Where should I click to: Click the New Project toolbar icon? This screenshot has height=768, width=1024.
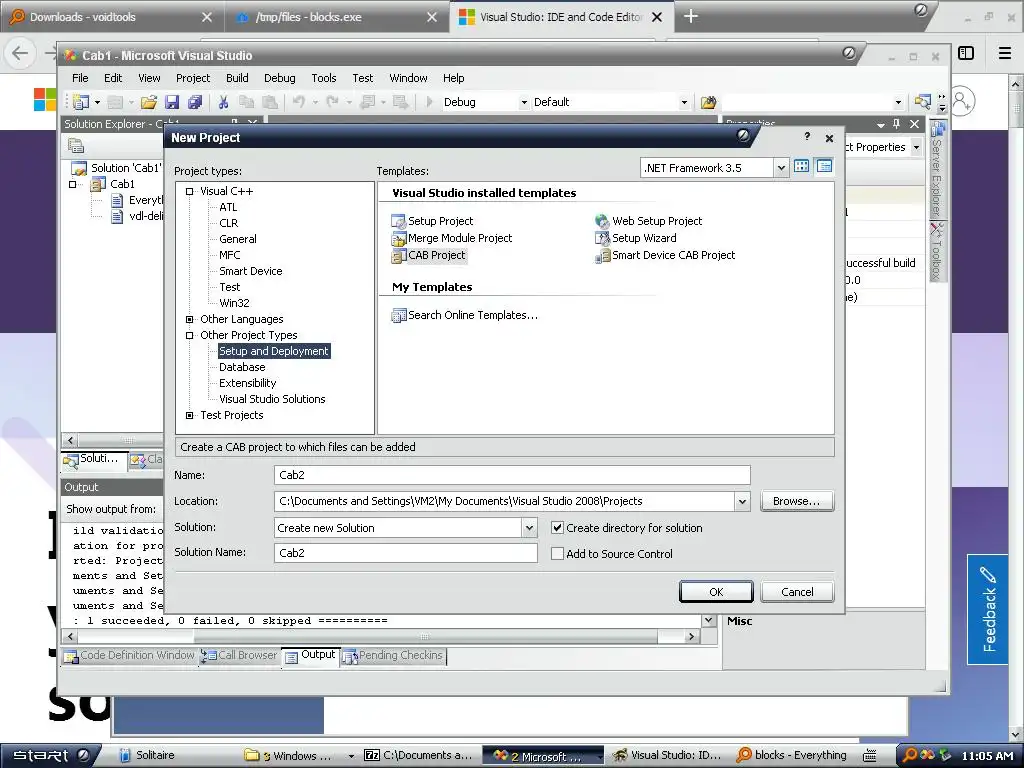click(82, 102)
